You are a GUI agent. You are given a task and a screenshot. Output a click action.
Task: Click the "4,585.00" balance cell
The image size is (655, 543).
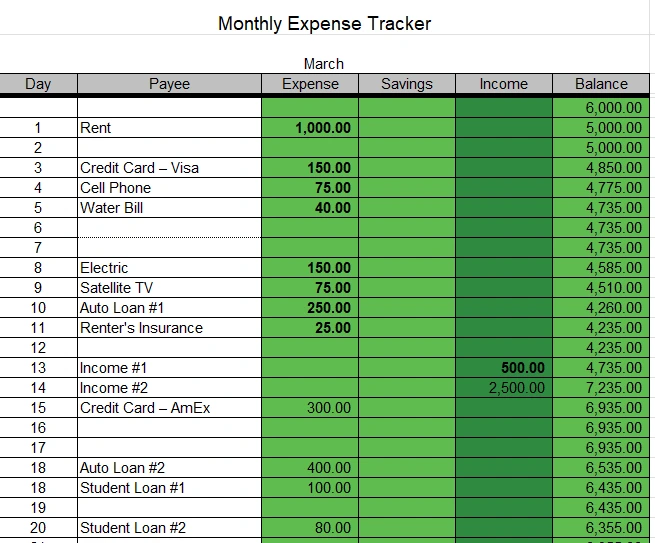tap(601, 268)
